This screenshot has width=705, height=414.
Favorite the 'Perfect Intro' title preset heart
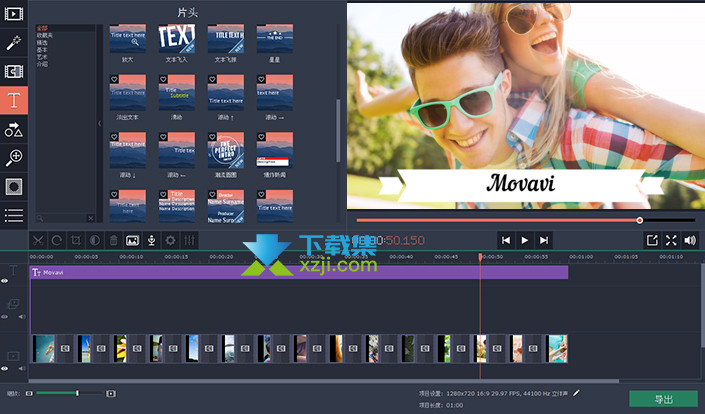212,137
